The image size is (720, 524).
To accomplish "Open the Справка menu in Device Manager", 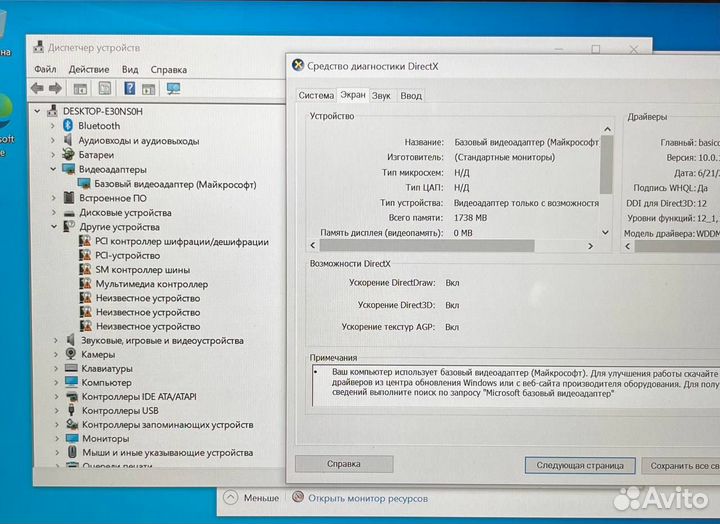I will pos(169,70).
